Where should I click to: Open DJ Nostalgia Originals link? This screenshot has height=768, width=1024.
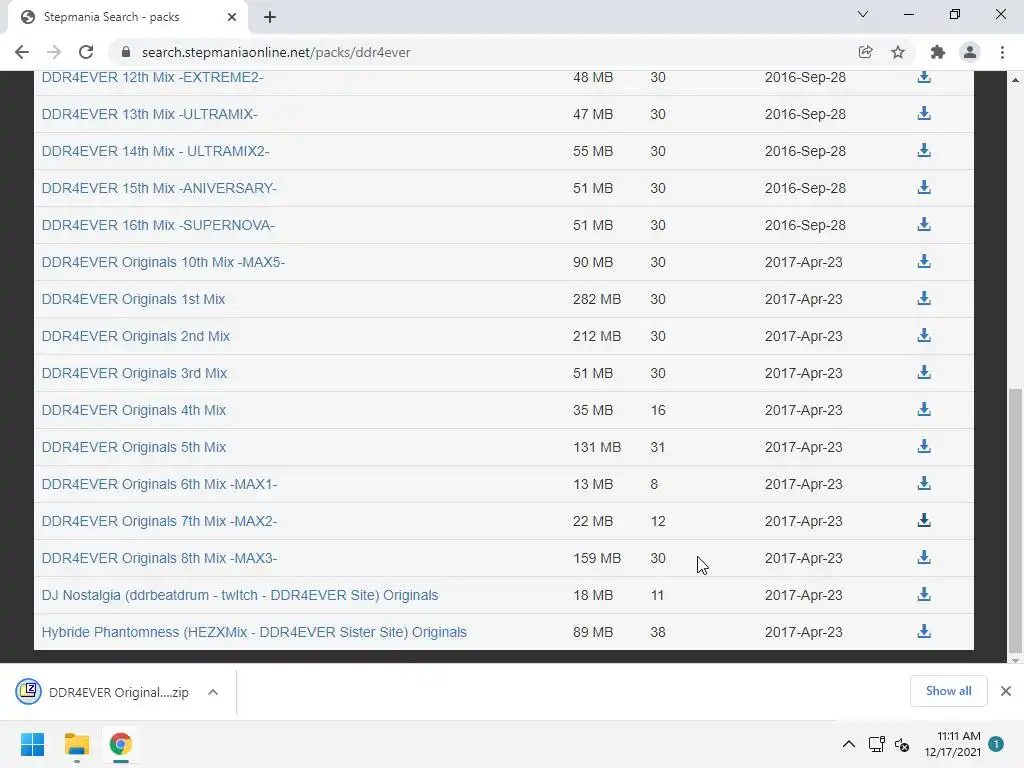point(240,595)
